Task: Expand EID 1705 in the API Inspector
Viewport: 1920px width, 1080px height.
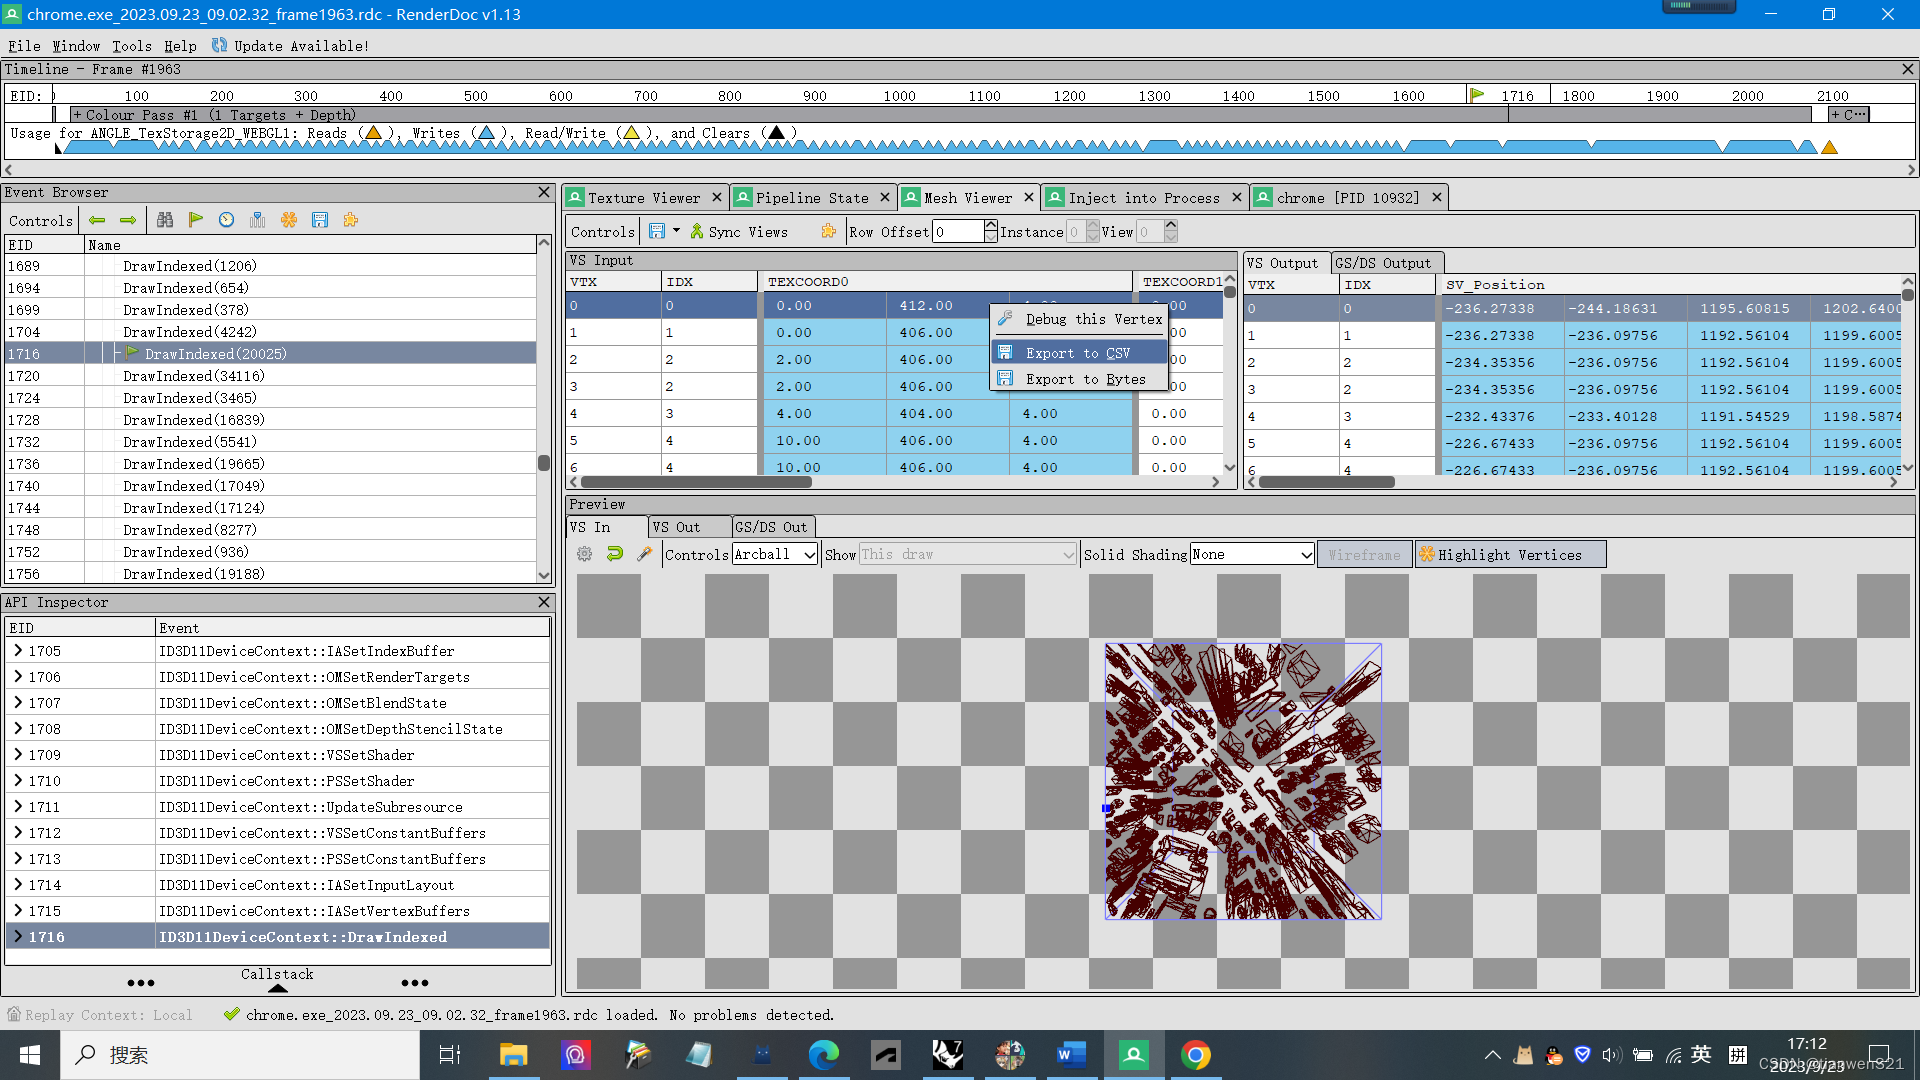Action: point(18,650)
